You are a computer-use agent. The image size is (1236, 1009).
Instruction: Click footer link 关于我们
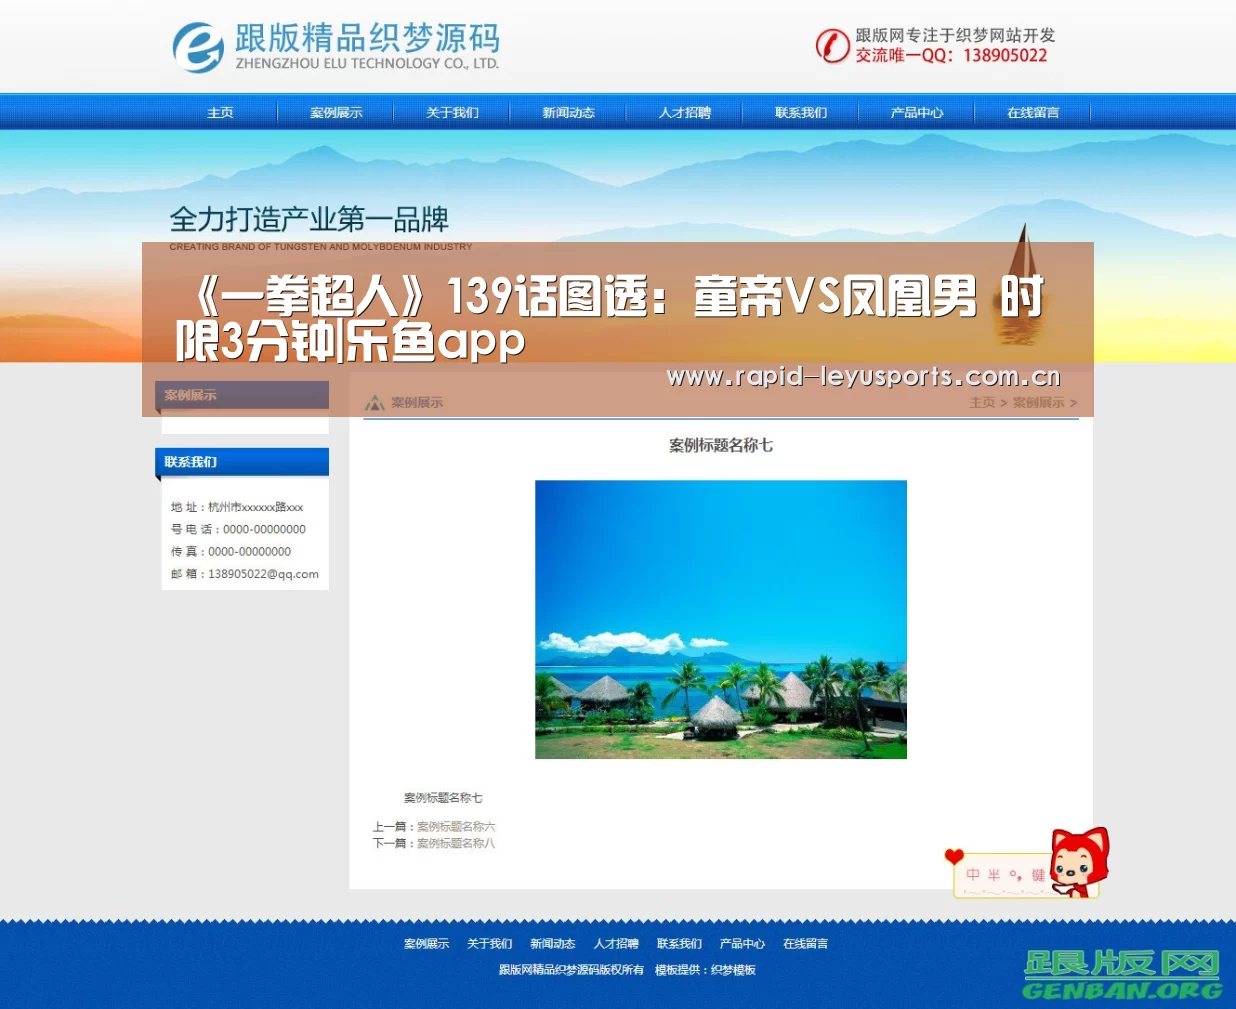click(x=489, y=944)
